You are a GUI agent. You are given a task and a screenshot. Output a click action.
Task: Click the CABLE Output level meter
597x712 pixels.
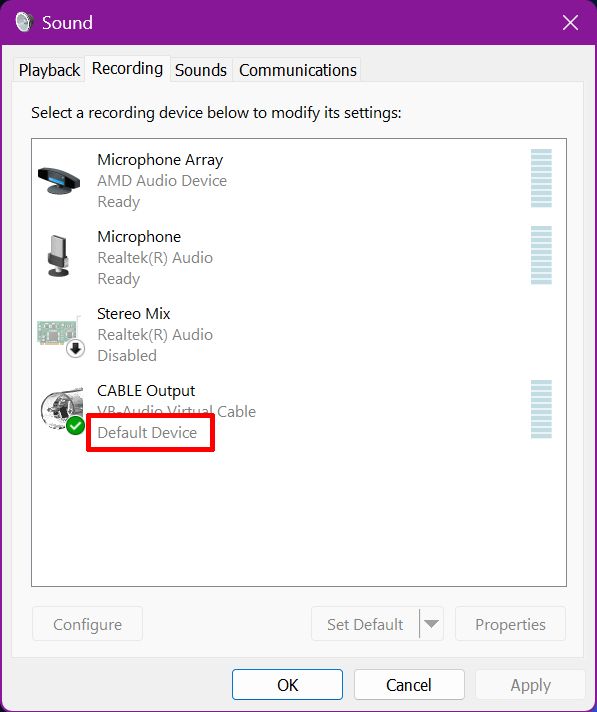[x=541, y=409]
